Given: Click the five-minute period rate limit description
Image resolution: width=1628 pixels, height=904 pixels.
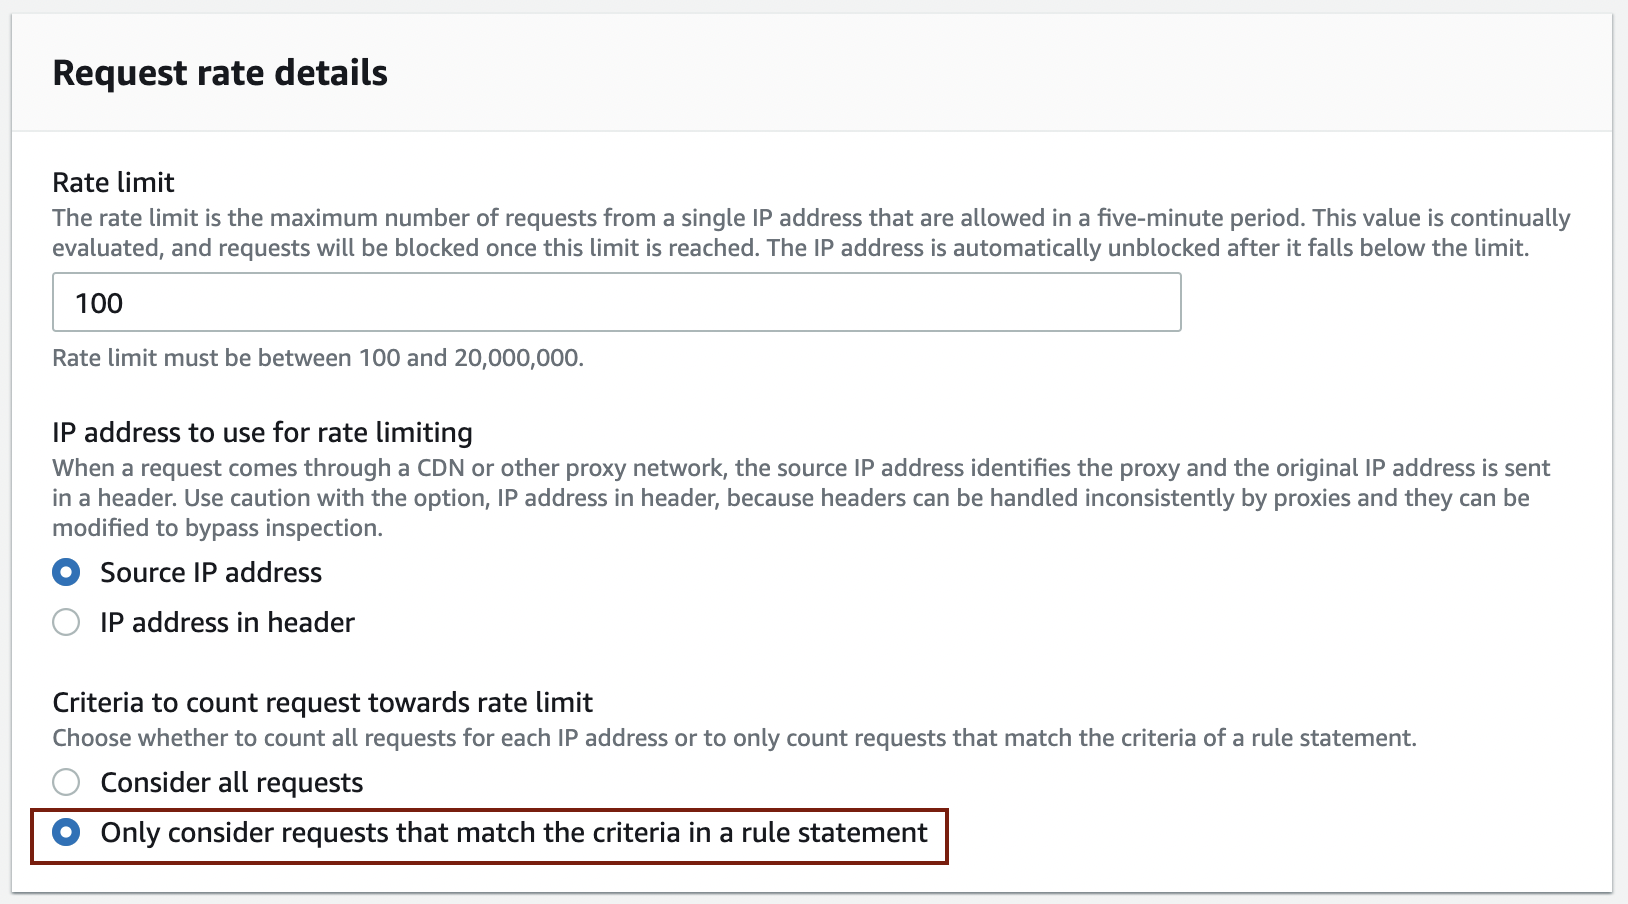Looking at the screenshot, I should click(810, 232).
